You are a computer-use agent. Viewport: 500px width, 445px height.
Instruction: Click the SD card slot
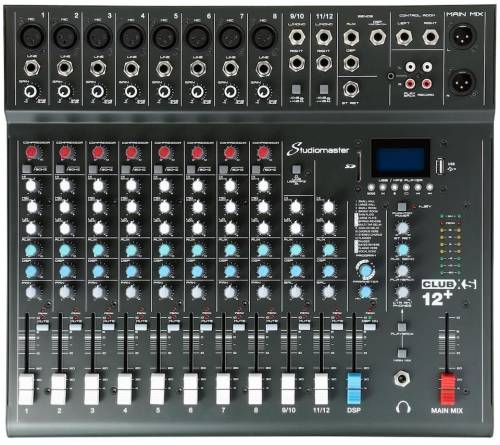point(358,166)
